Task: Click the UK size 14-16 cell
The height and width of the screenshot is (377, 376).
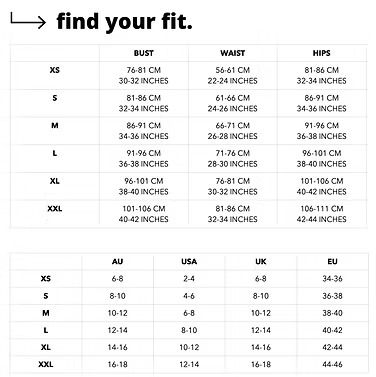Action: click(261, 347)
